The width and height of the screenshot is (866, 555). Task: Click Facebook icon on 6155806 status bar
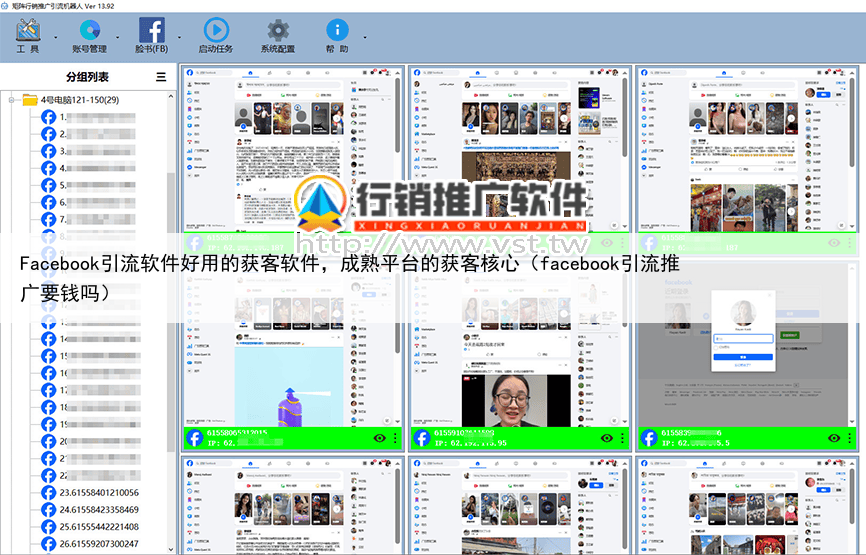[x=194, y=438]
